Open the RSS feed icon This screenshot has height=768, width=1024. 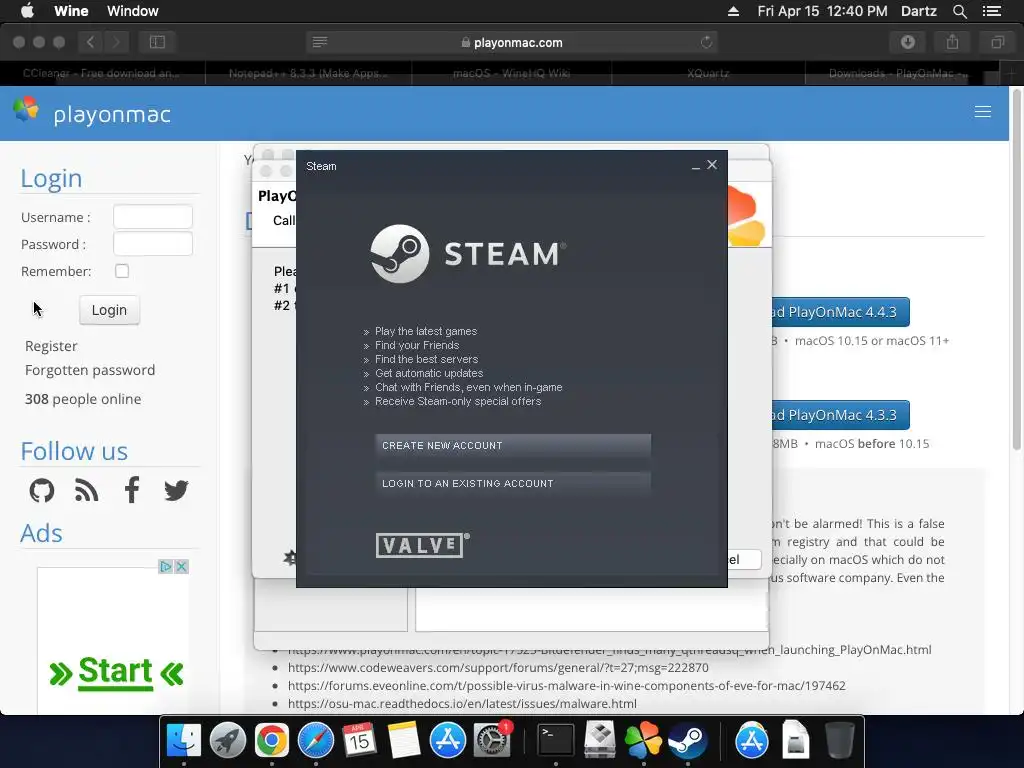86,490
